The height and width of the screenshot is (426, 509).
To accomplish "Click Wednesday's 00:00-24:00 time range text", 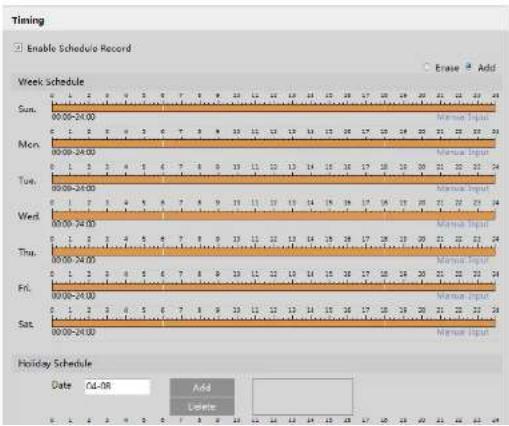I will click(x=73, y=224).
